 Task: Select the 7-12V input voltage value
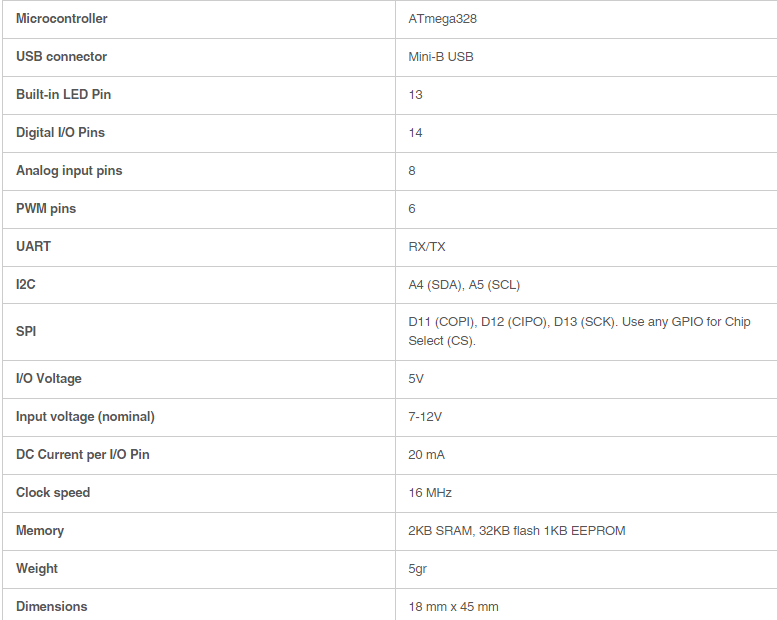[425, 417]
